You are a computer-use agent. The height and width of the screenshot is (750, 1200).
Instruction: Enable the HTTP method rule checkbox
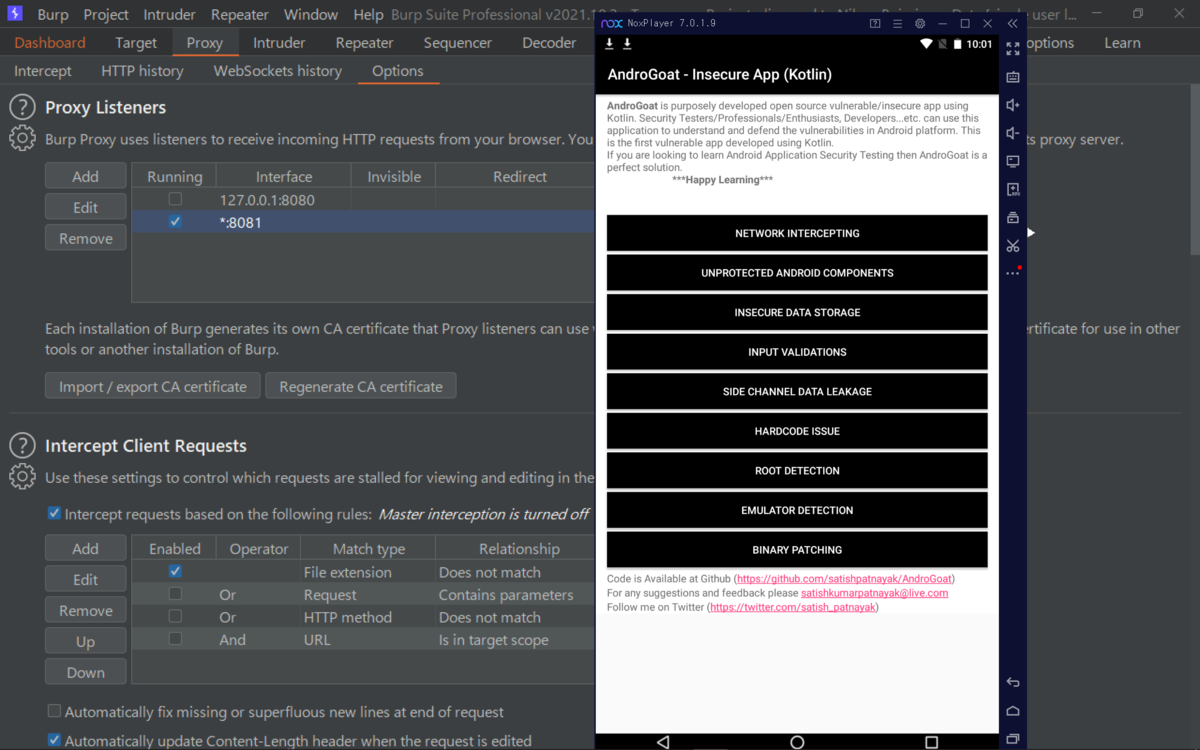click(x=175, y=616)
